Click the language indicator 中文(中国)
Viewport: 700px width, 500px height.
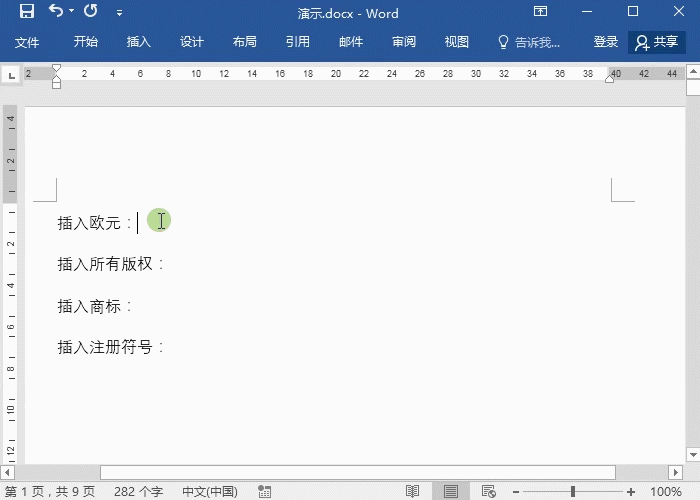click(210, 492)
